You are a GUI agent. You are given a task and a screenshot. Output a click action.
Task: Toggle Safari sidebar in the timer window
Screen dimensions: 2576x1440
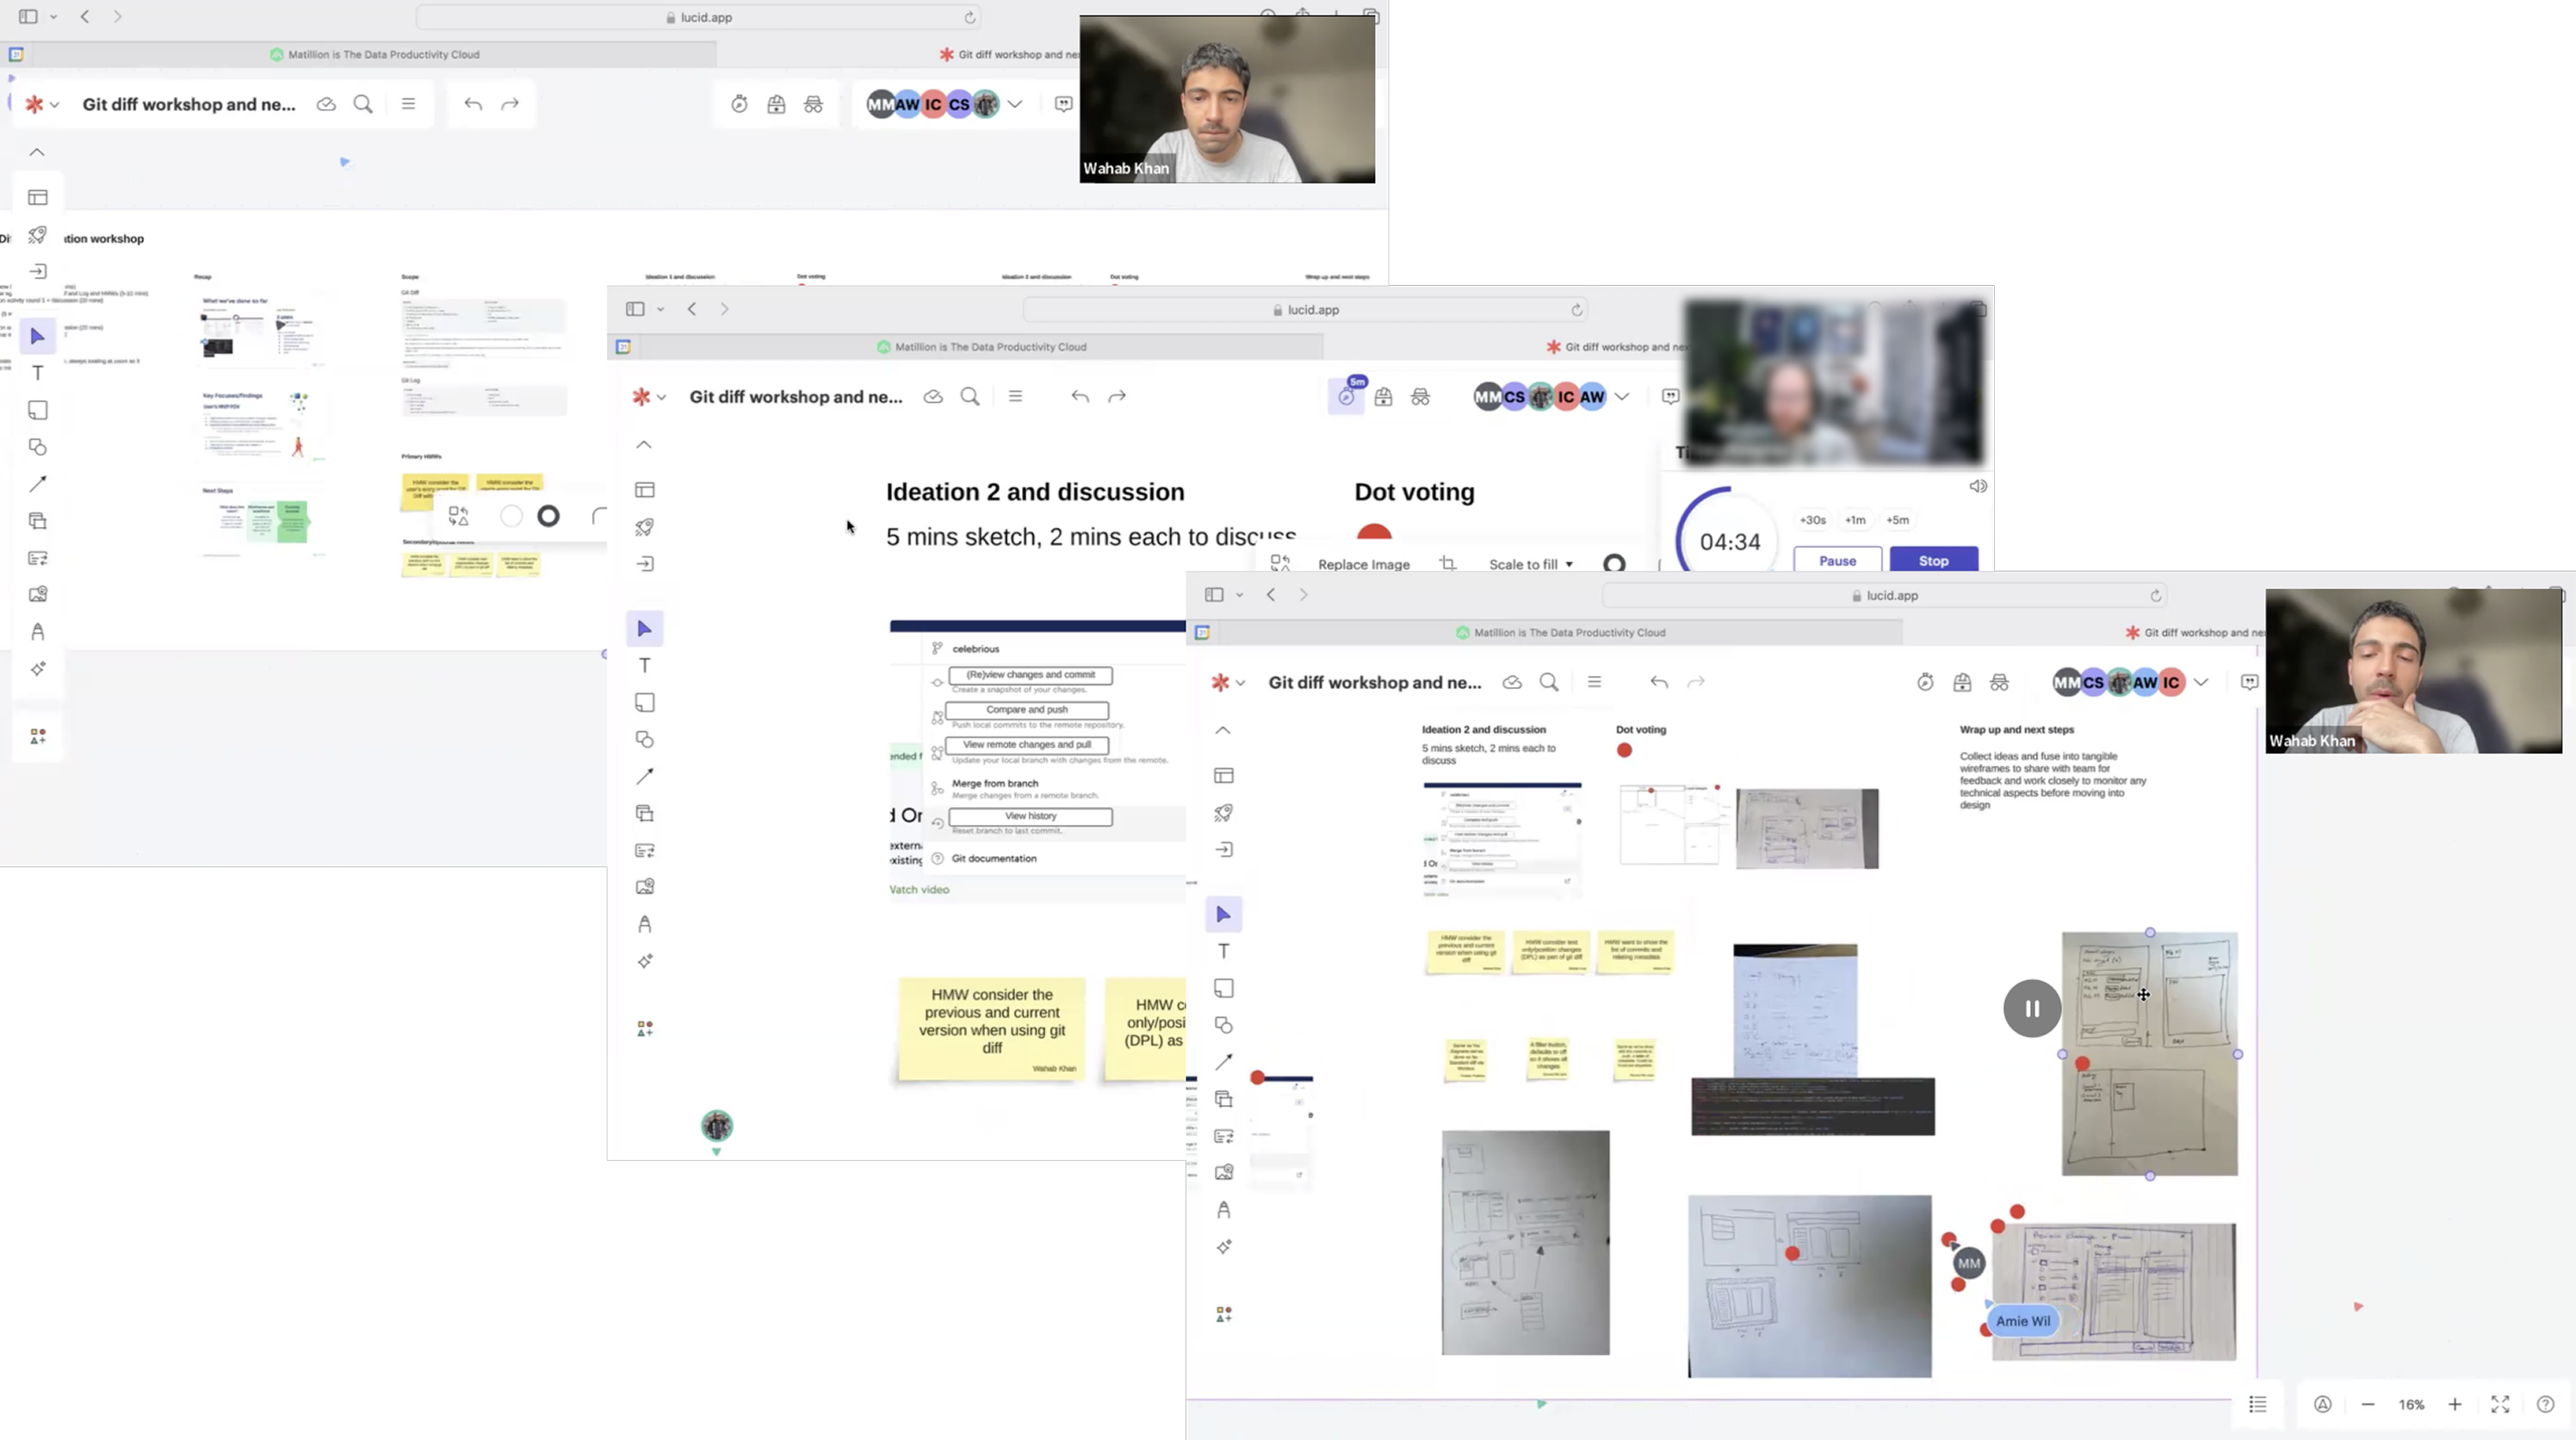(635, 309)
